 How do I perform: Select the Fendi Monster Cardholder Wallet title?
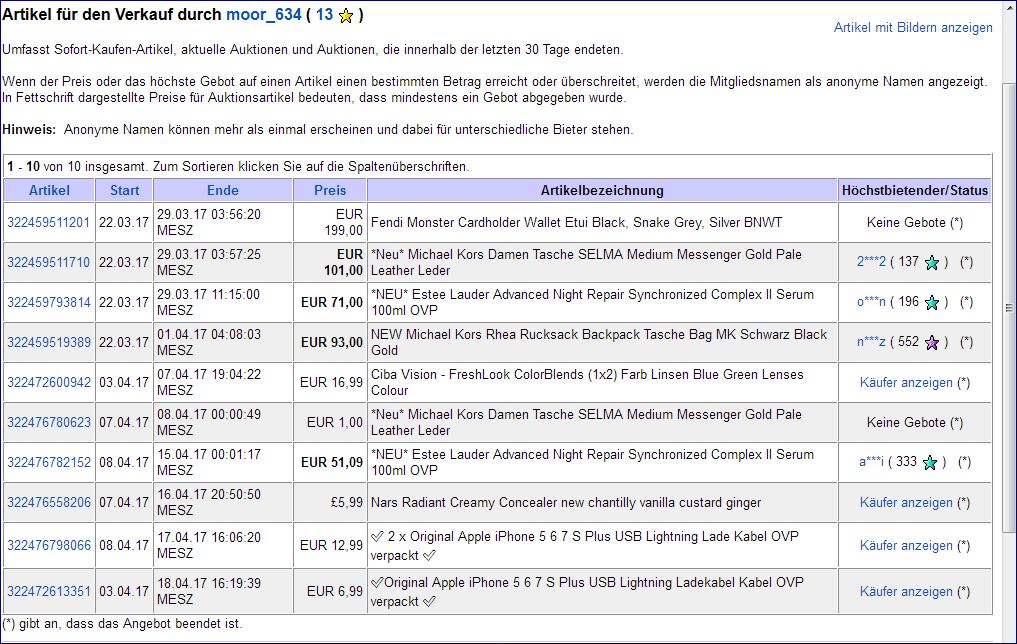(577, 222)
